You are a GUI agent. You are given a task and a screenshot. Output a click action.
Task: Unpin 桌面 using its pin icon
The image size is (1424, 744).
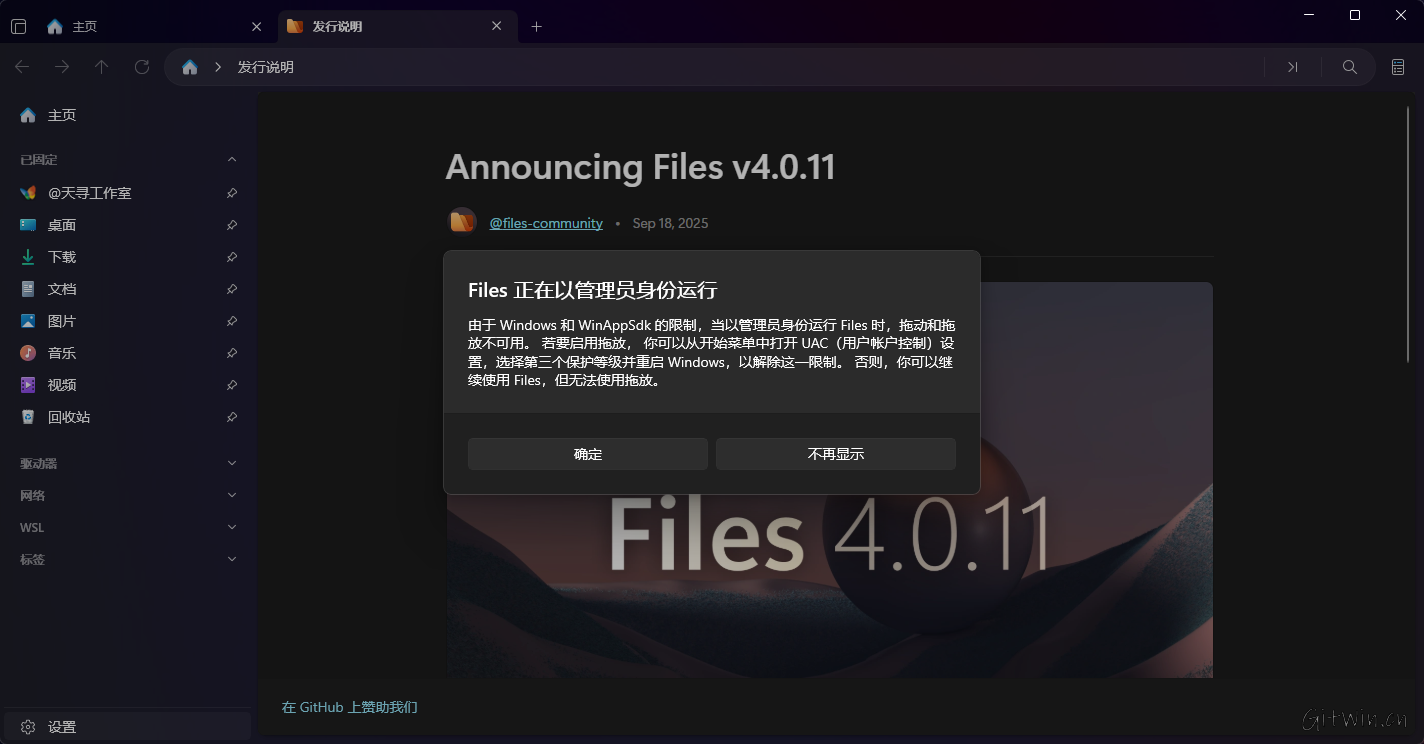[x=231, y=225]
